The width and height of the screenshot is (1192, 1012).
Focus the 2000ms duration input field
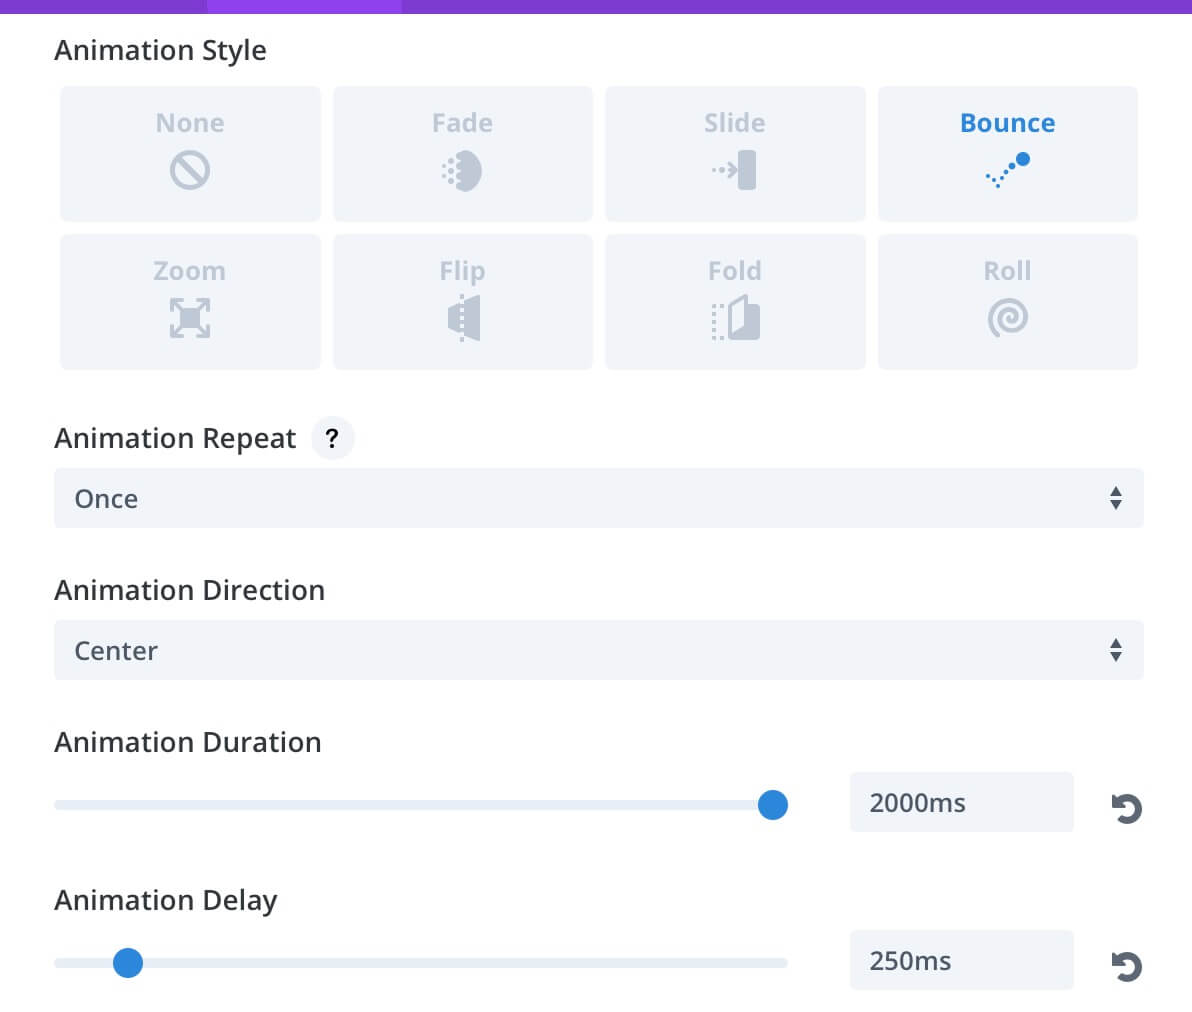point(961,802)
